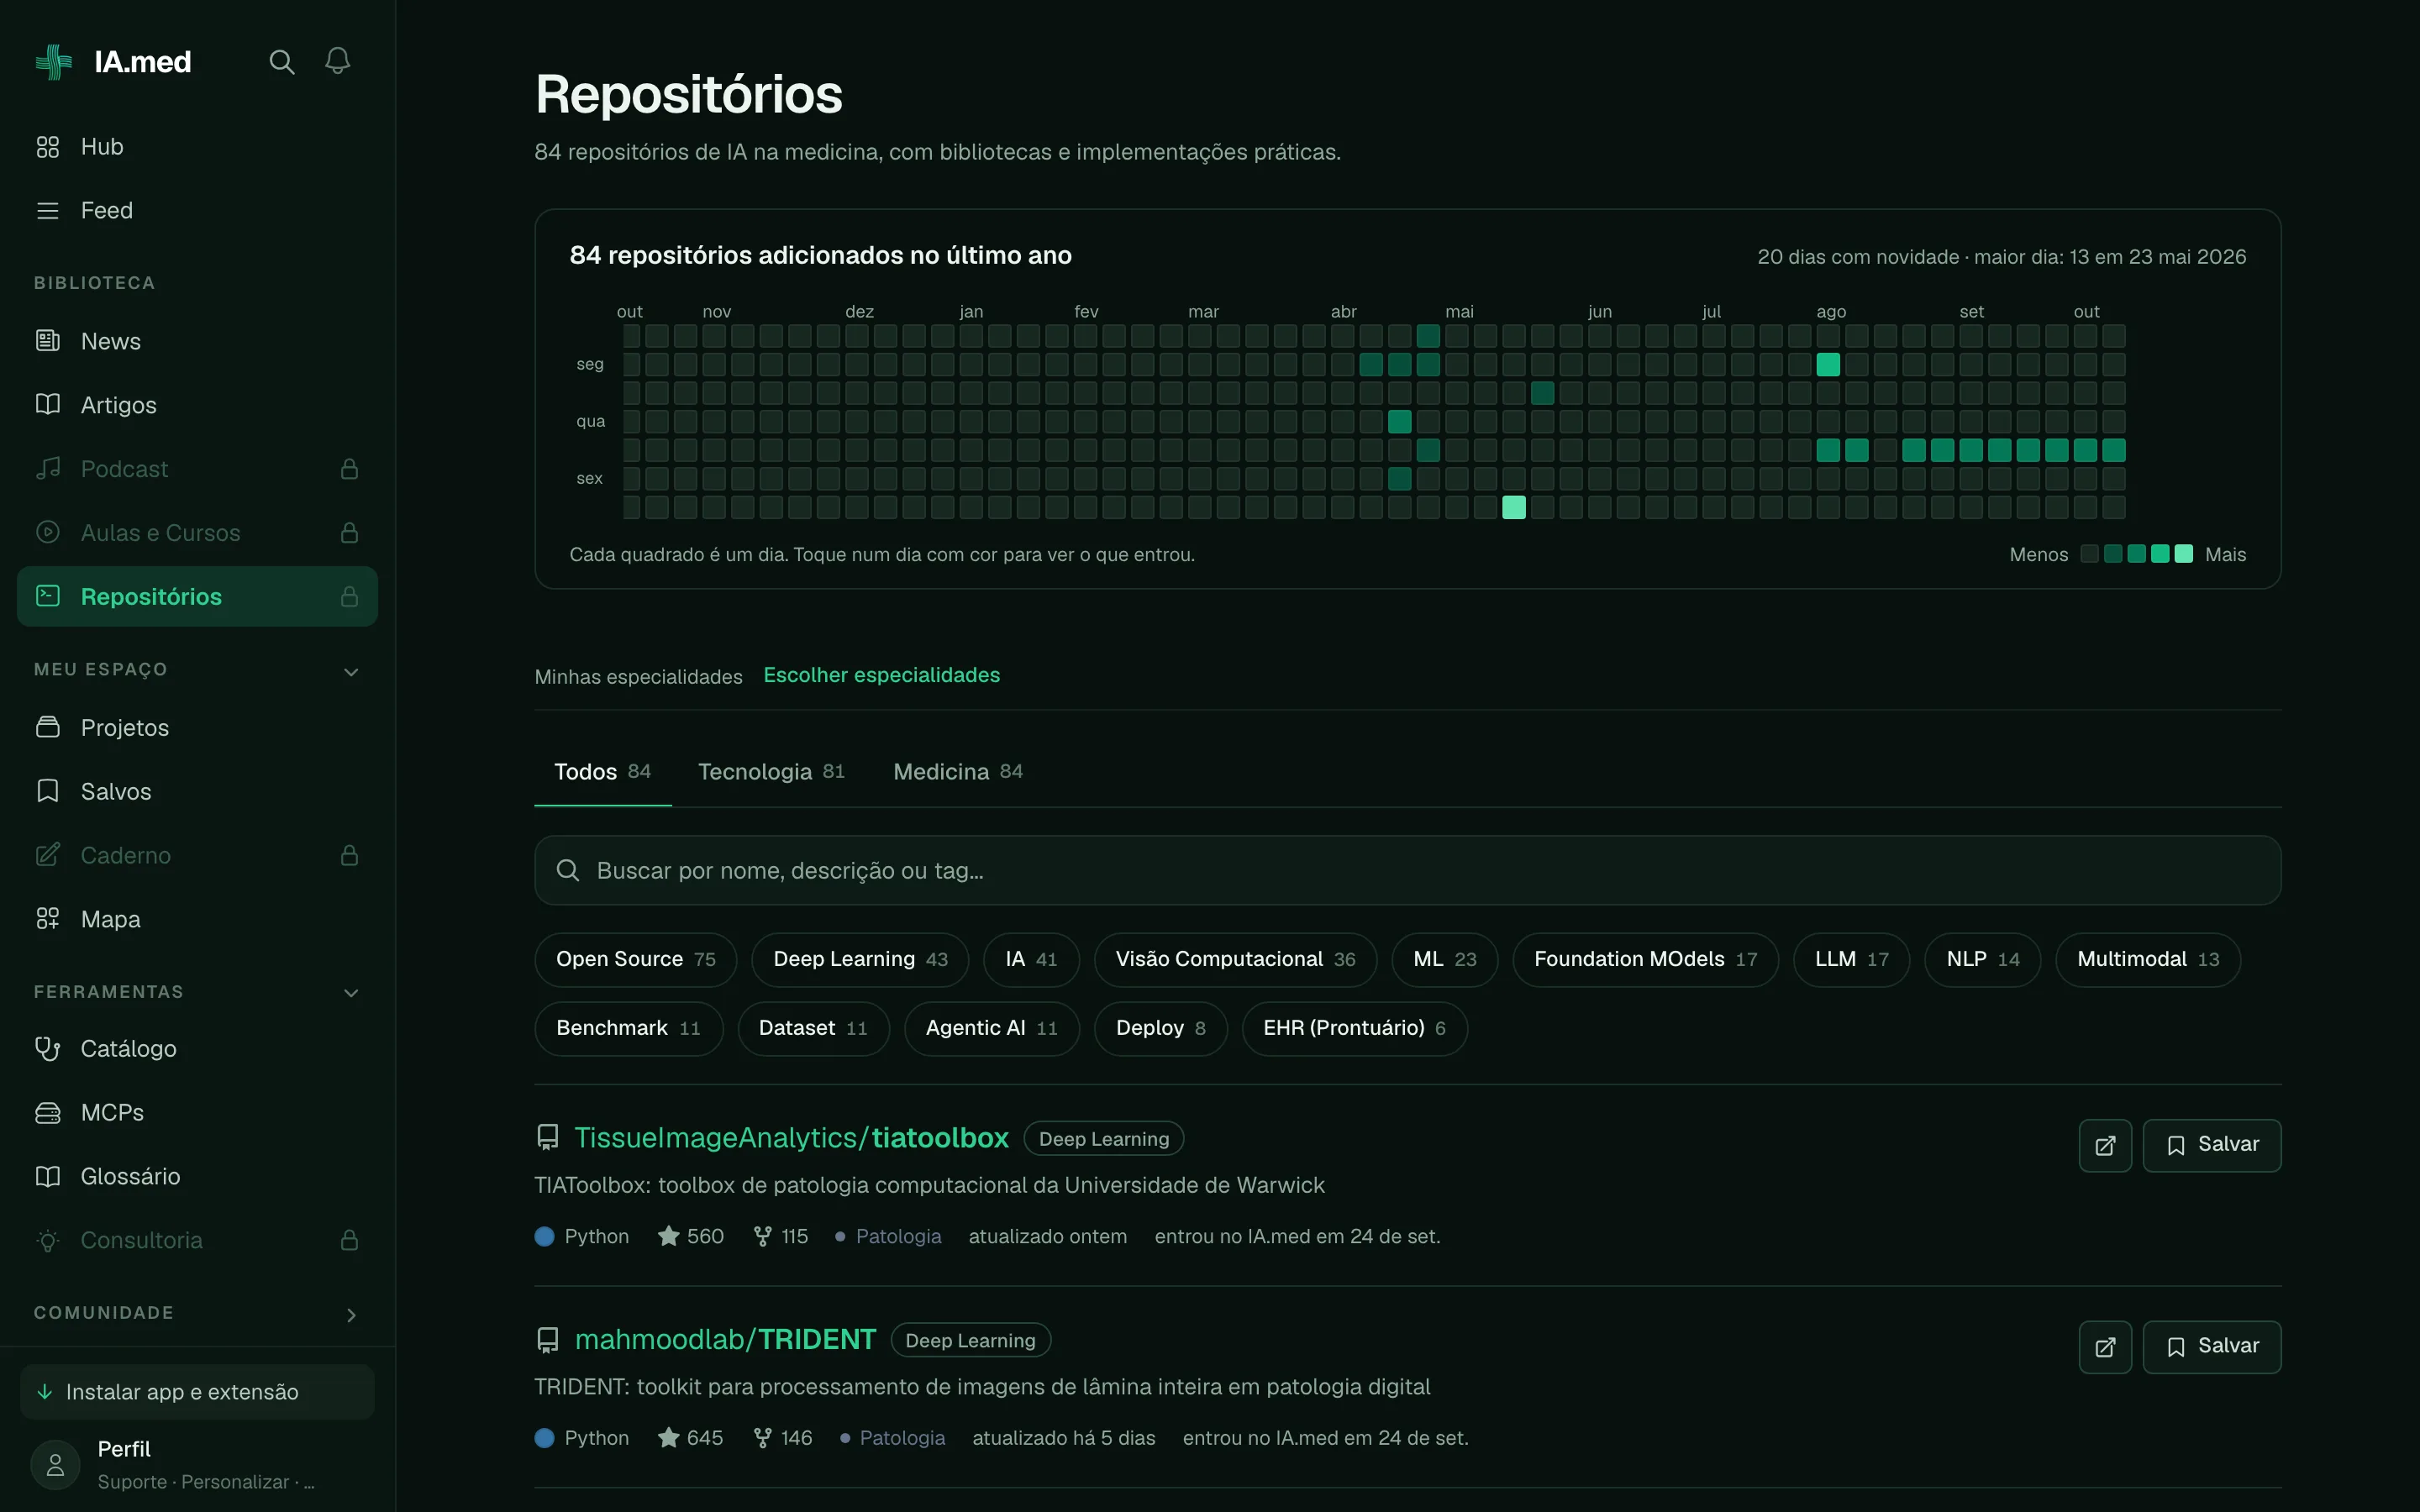2420x1512 pixels.
Task: Save the tiatoolbox repository
Action: [2211, 1146]
